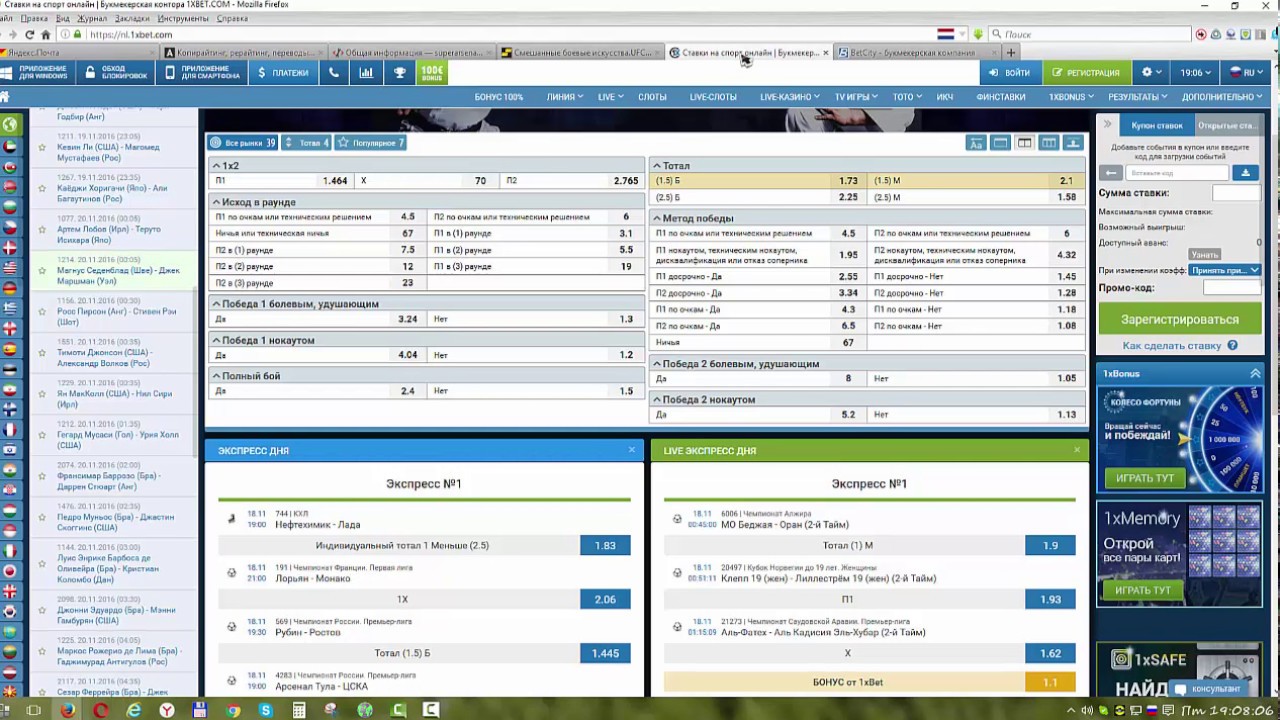Switch layout with the Aa font-size icon
1280x720 pixels.
(x=976, y=143)
